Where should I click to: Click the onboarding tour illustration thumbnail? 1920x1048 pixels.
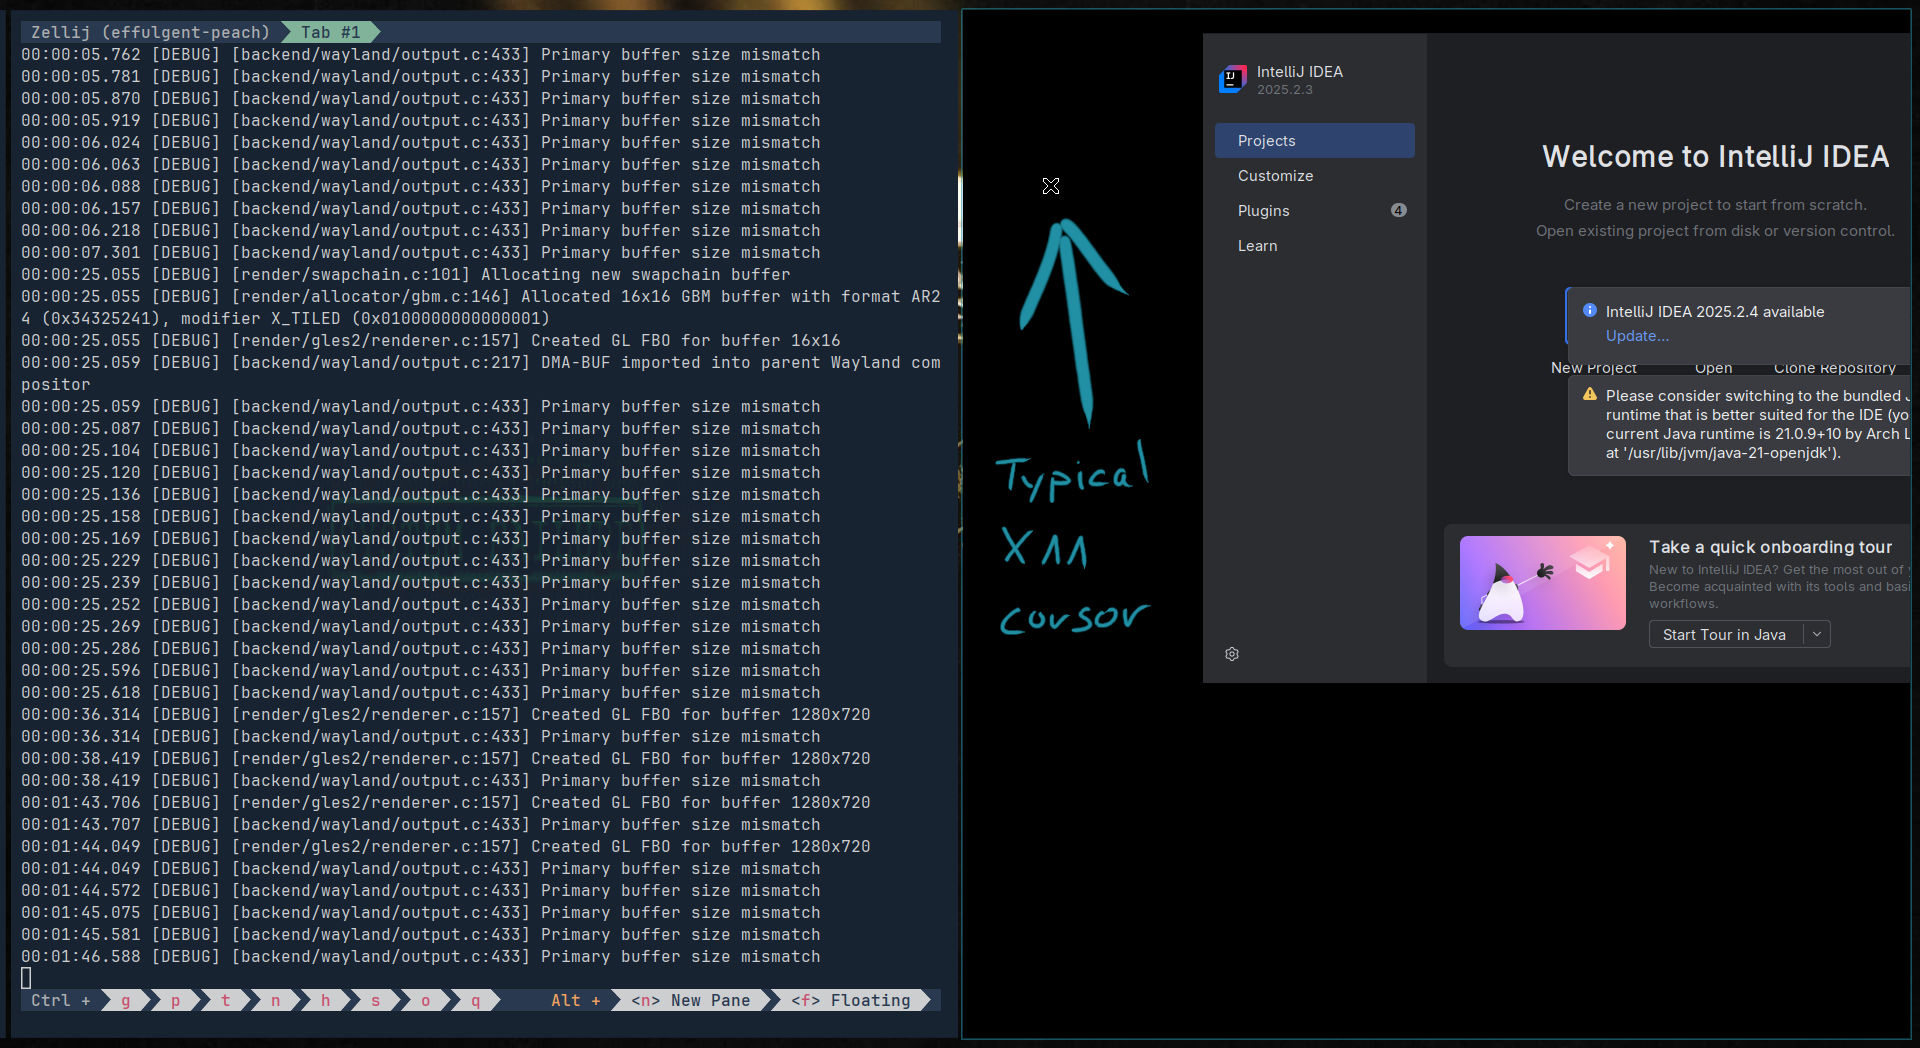coord(1542,583)
